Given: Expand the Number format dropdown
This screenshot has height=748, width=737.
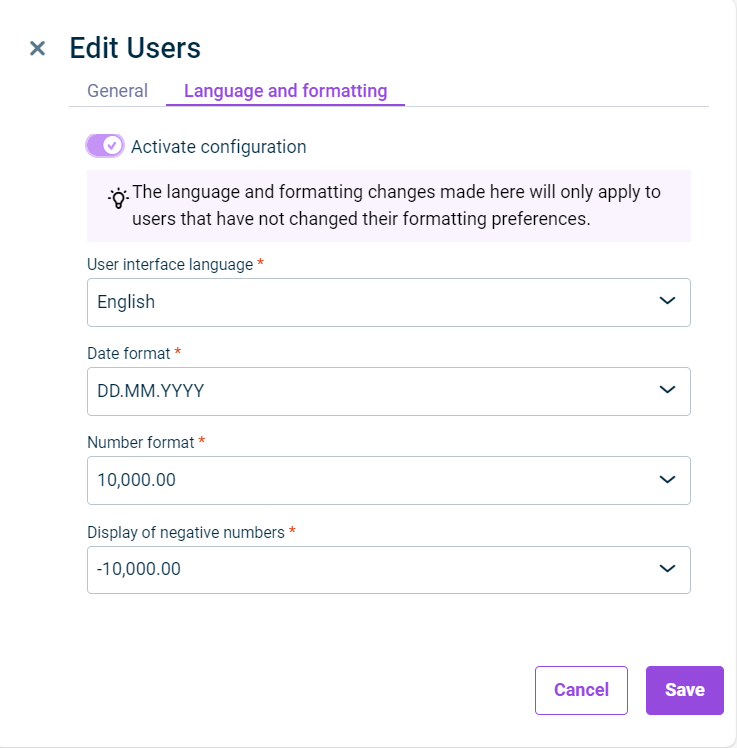Looking at the screenshot, I should point(389,480).
